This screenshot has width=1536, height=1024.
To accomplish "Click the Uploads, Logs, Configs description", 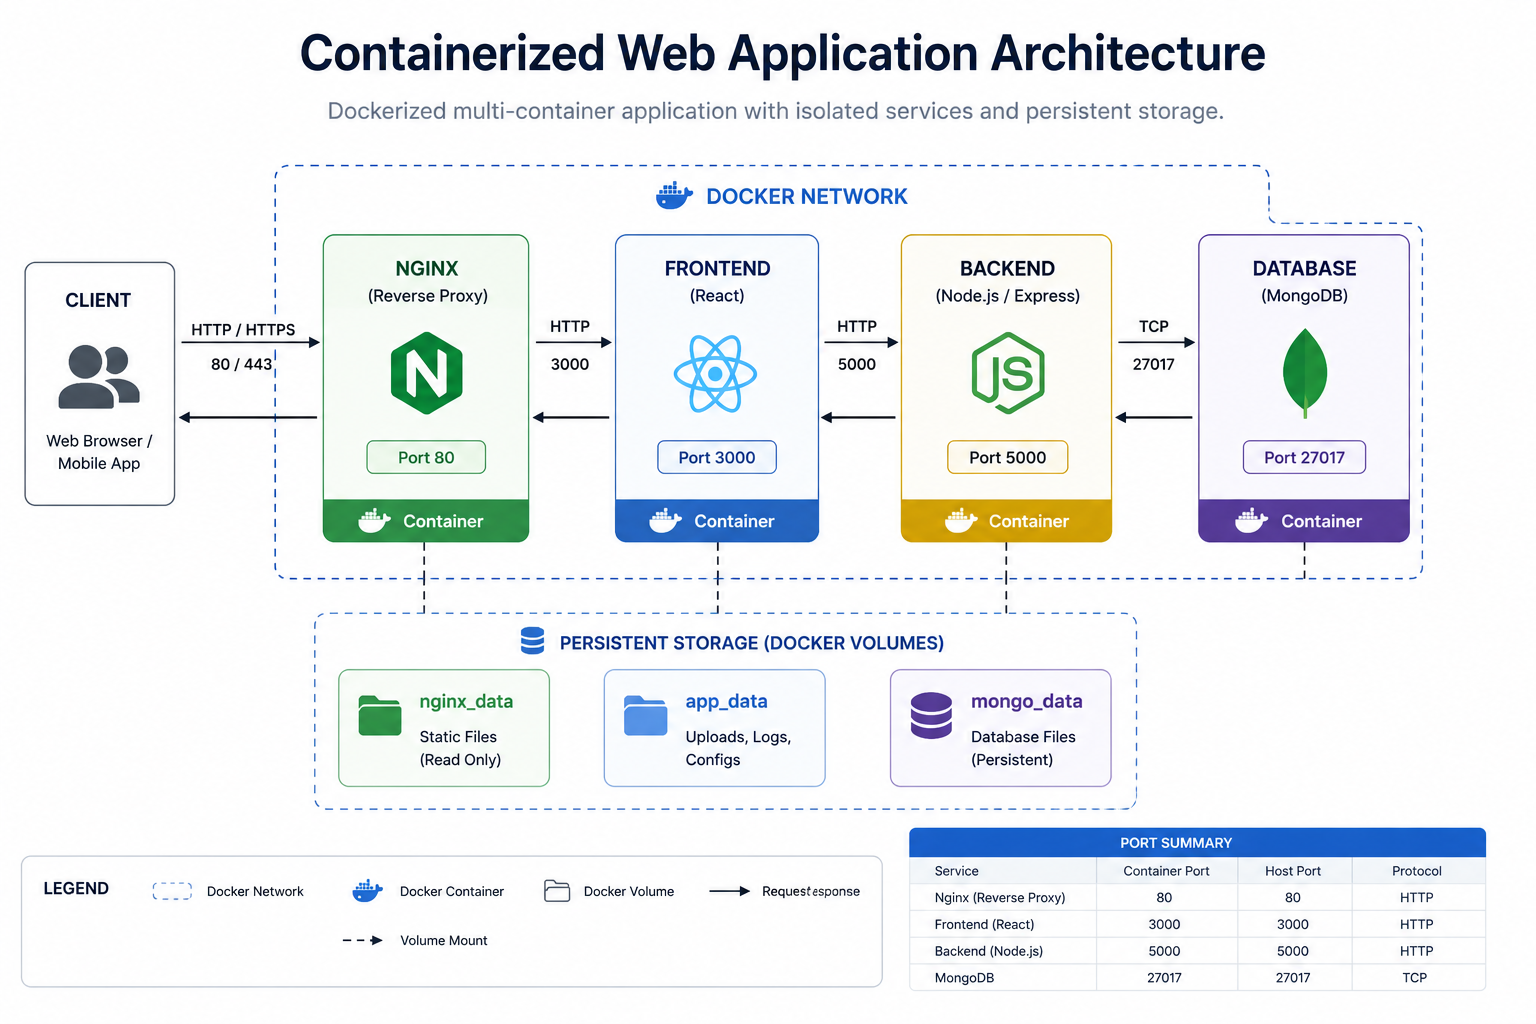I will pos(738,748).
